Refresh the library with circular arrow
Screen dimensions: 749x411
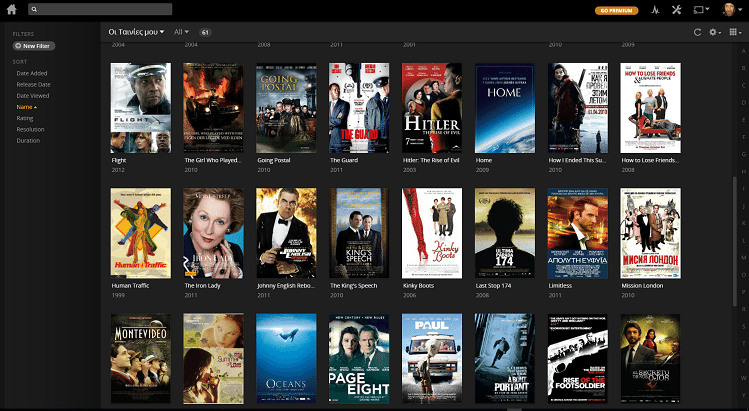[x=697, y=32]
